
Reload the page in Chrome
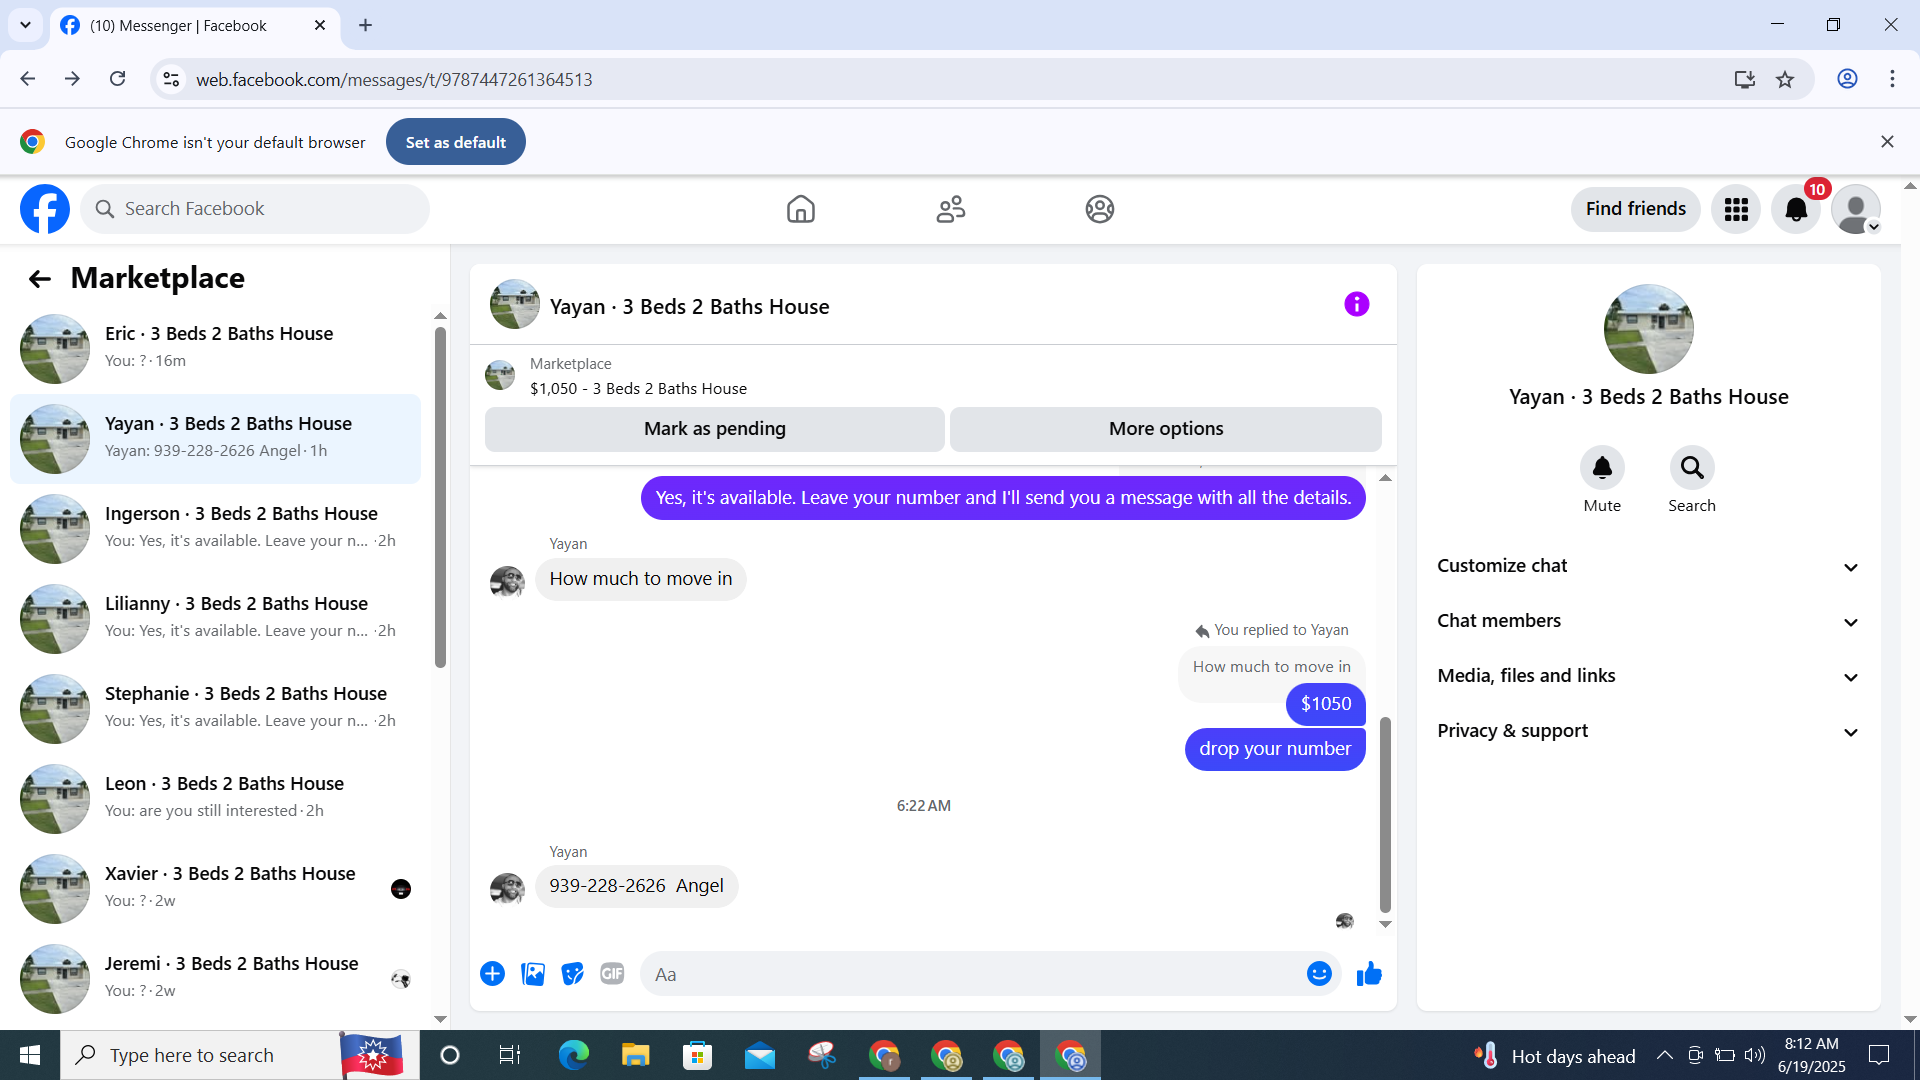(x=118, y=79)
